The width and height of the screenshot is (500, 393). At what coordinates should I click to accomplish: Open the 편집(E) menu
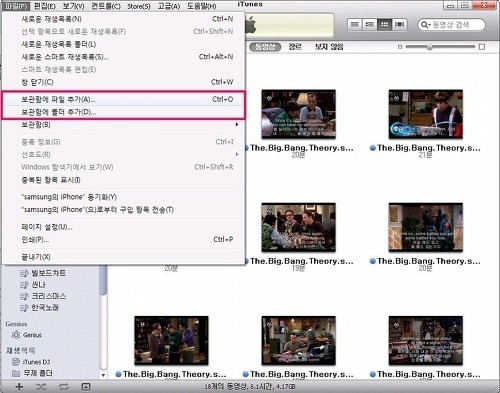(x=45, y=6)
